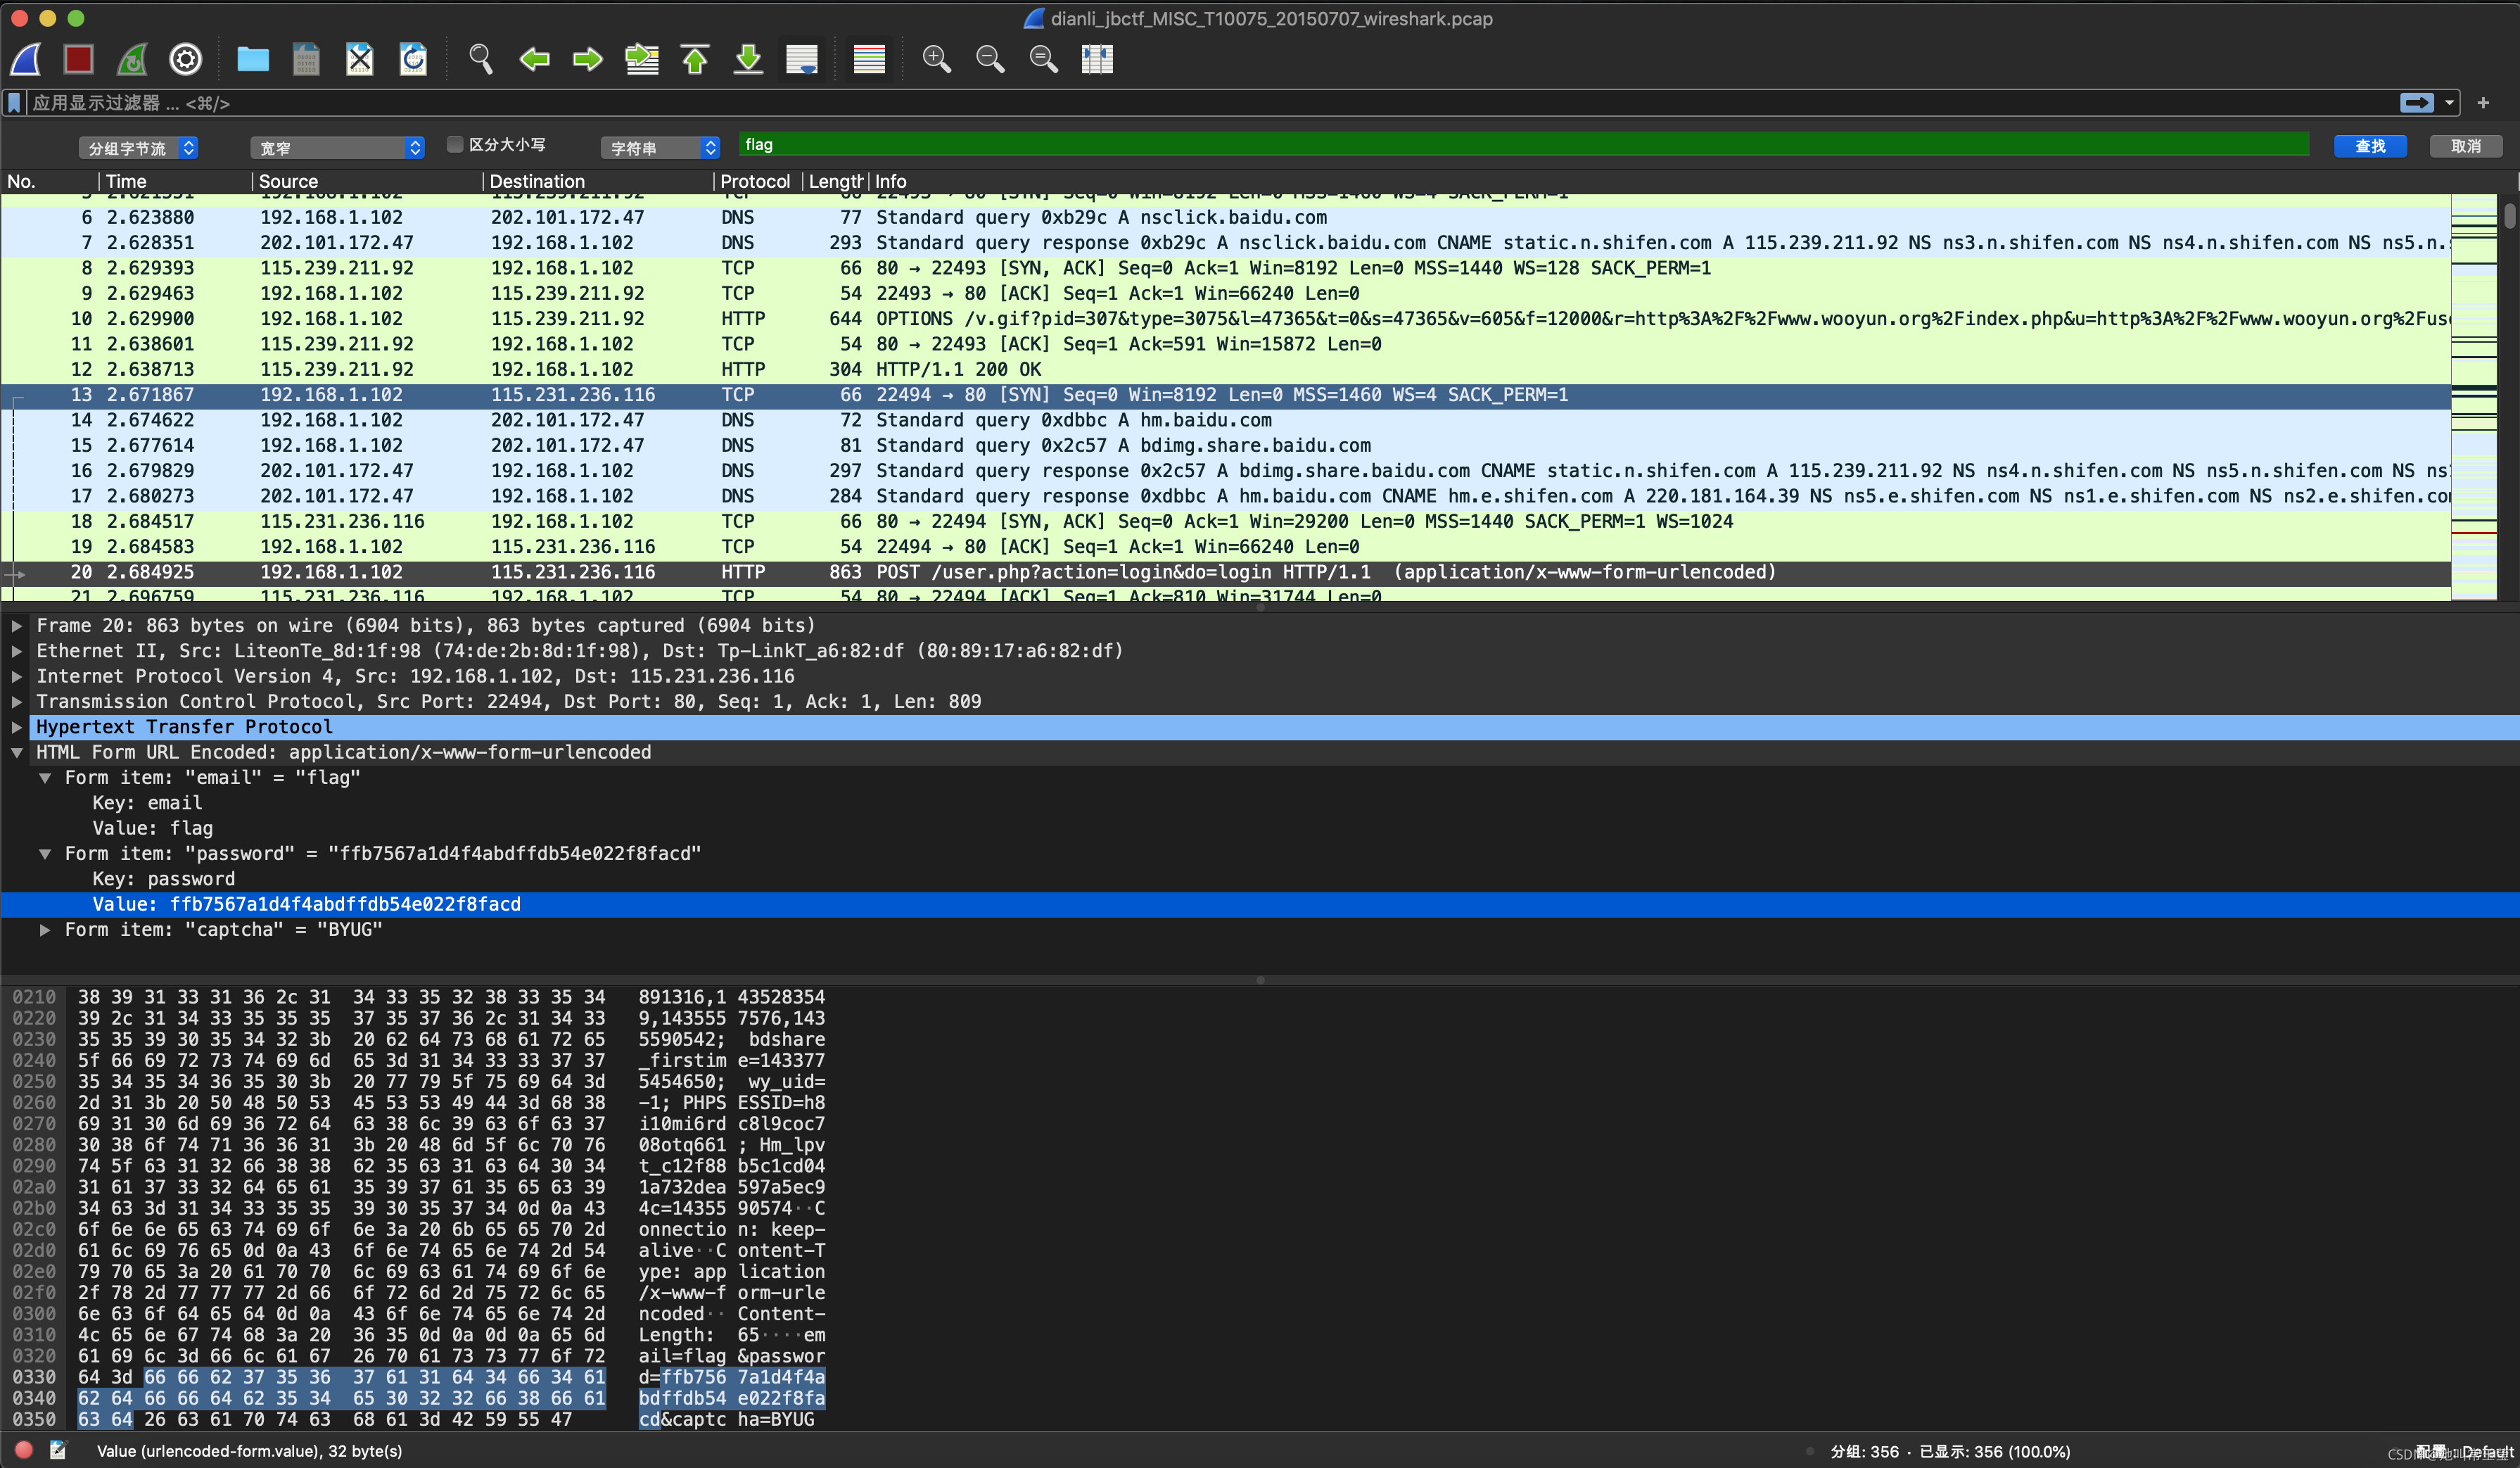This screenshot has width=2520, height=1468.
Task: Select packet 6 nsclick.baidu.com DNS query
Action: (1225, 217)
